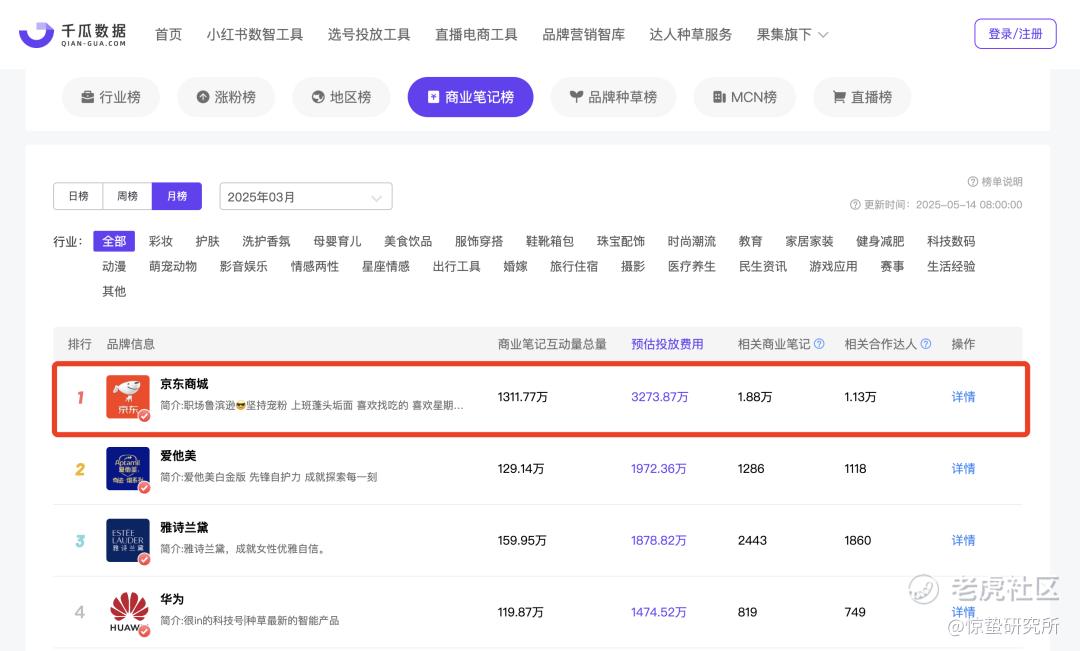Open 小红书数智工具 in top navigation
This screenshot has height=651, width=1080.
[x=255, y=34]
